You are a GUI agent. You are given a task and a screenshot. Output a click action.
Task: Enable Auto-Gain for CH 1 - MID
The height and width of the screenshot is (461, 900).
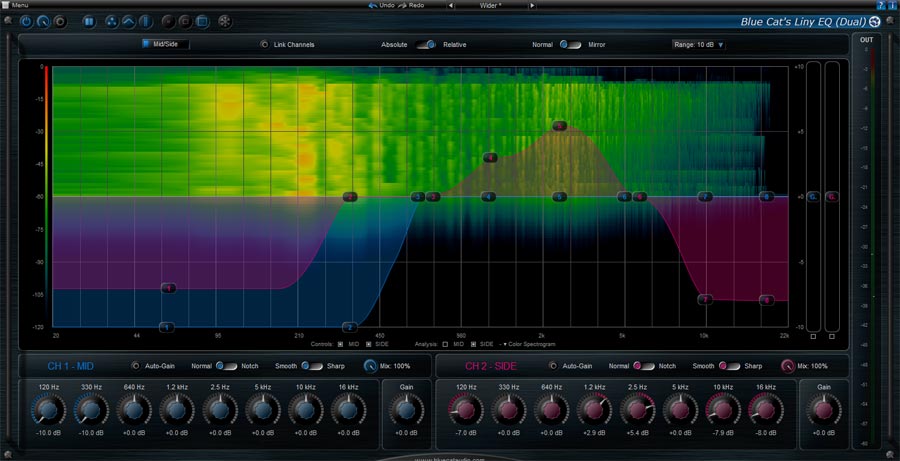[x=135, y=366]
